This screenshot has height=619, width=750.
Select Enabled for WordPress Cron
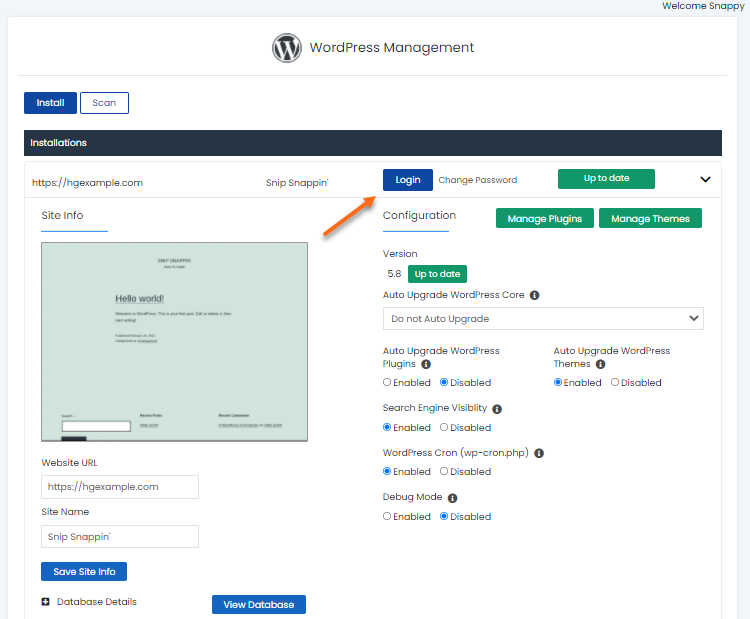point(387,471)
